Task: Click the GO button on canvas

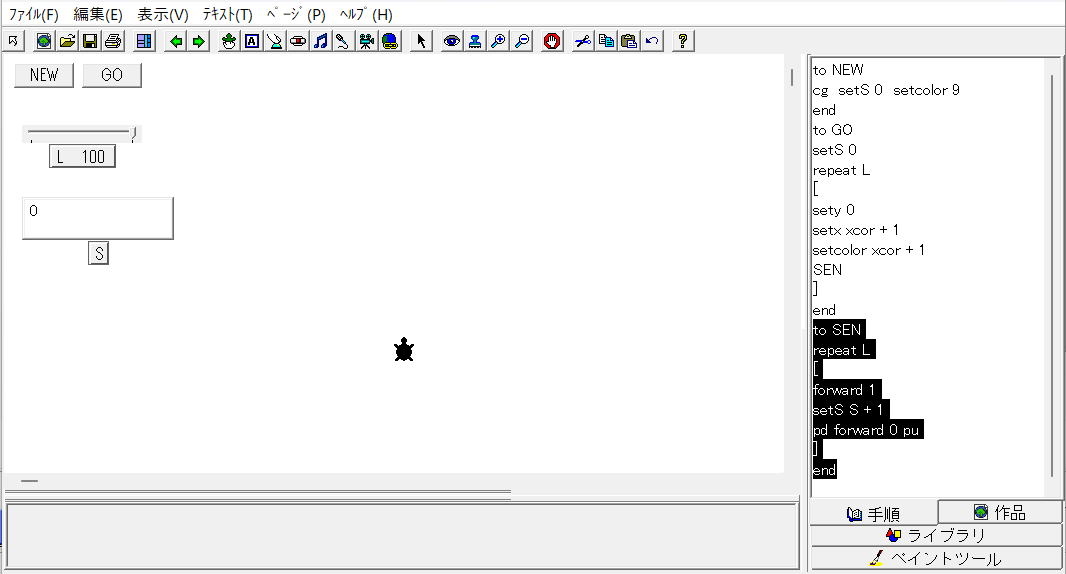Action: pos(112,75)
